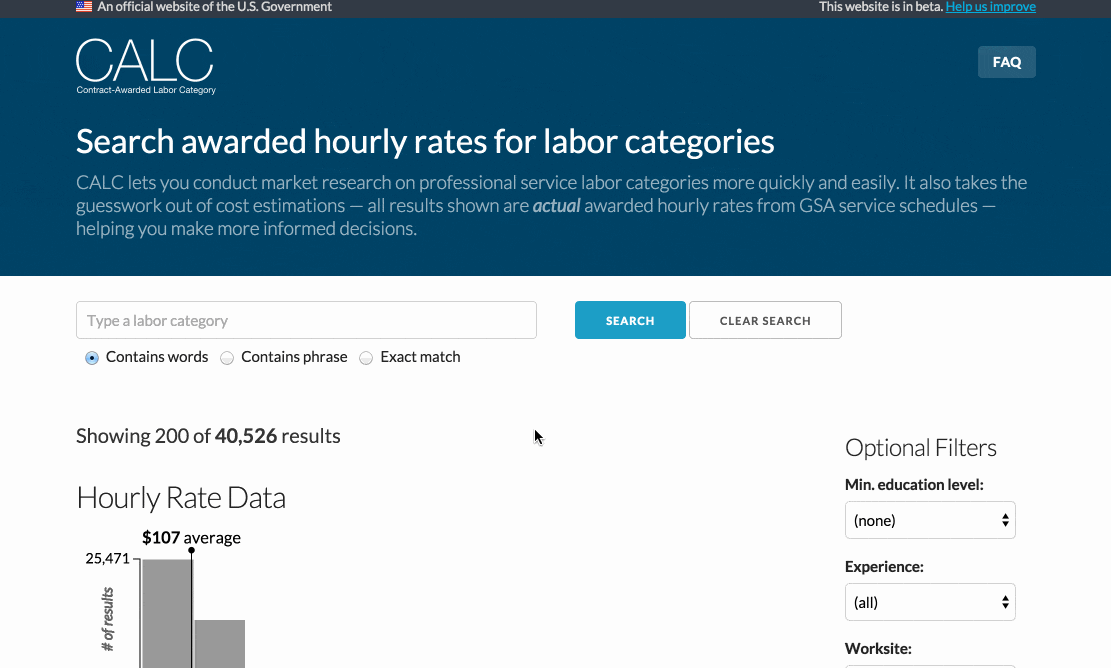The image size is (1111, 668).
Task: Enable the Exact match radio button
Action: pyautogui.click(x=366, y=358)
